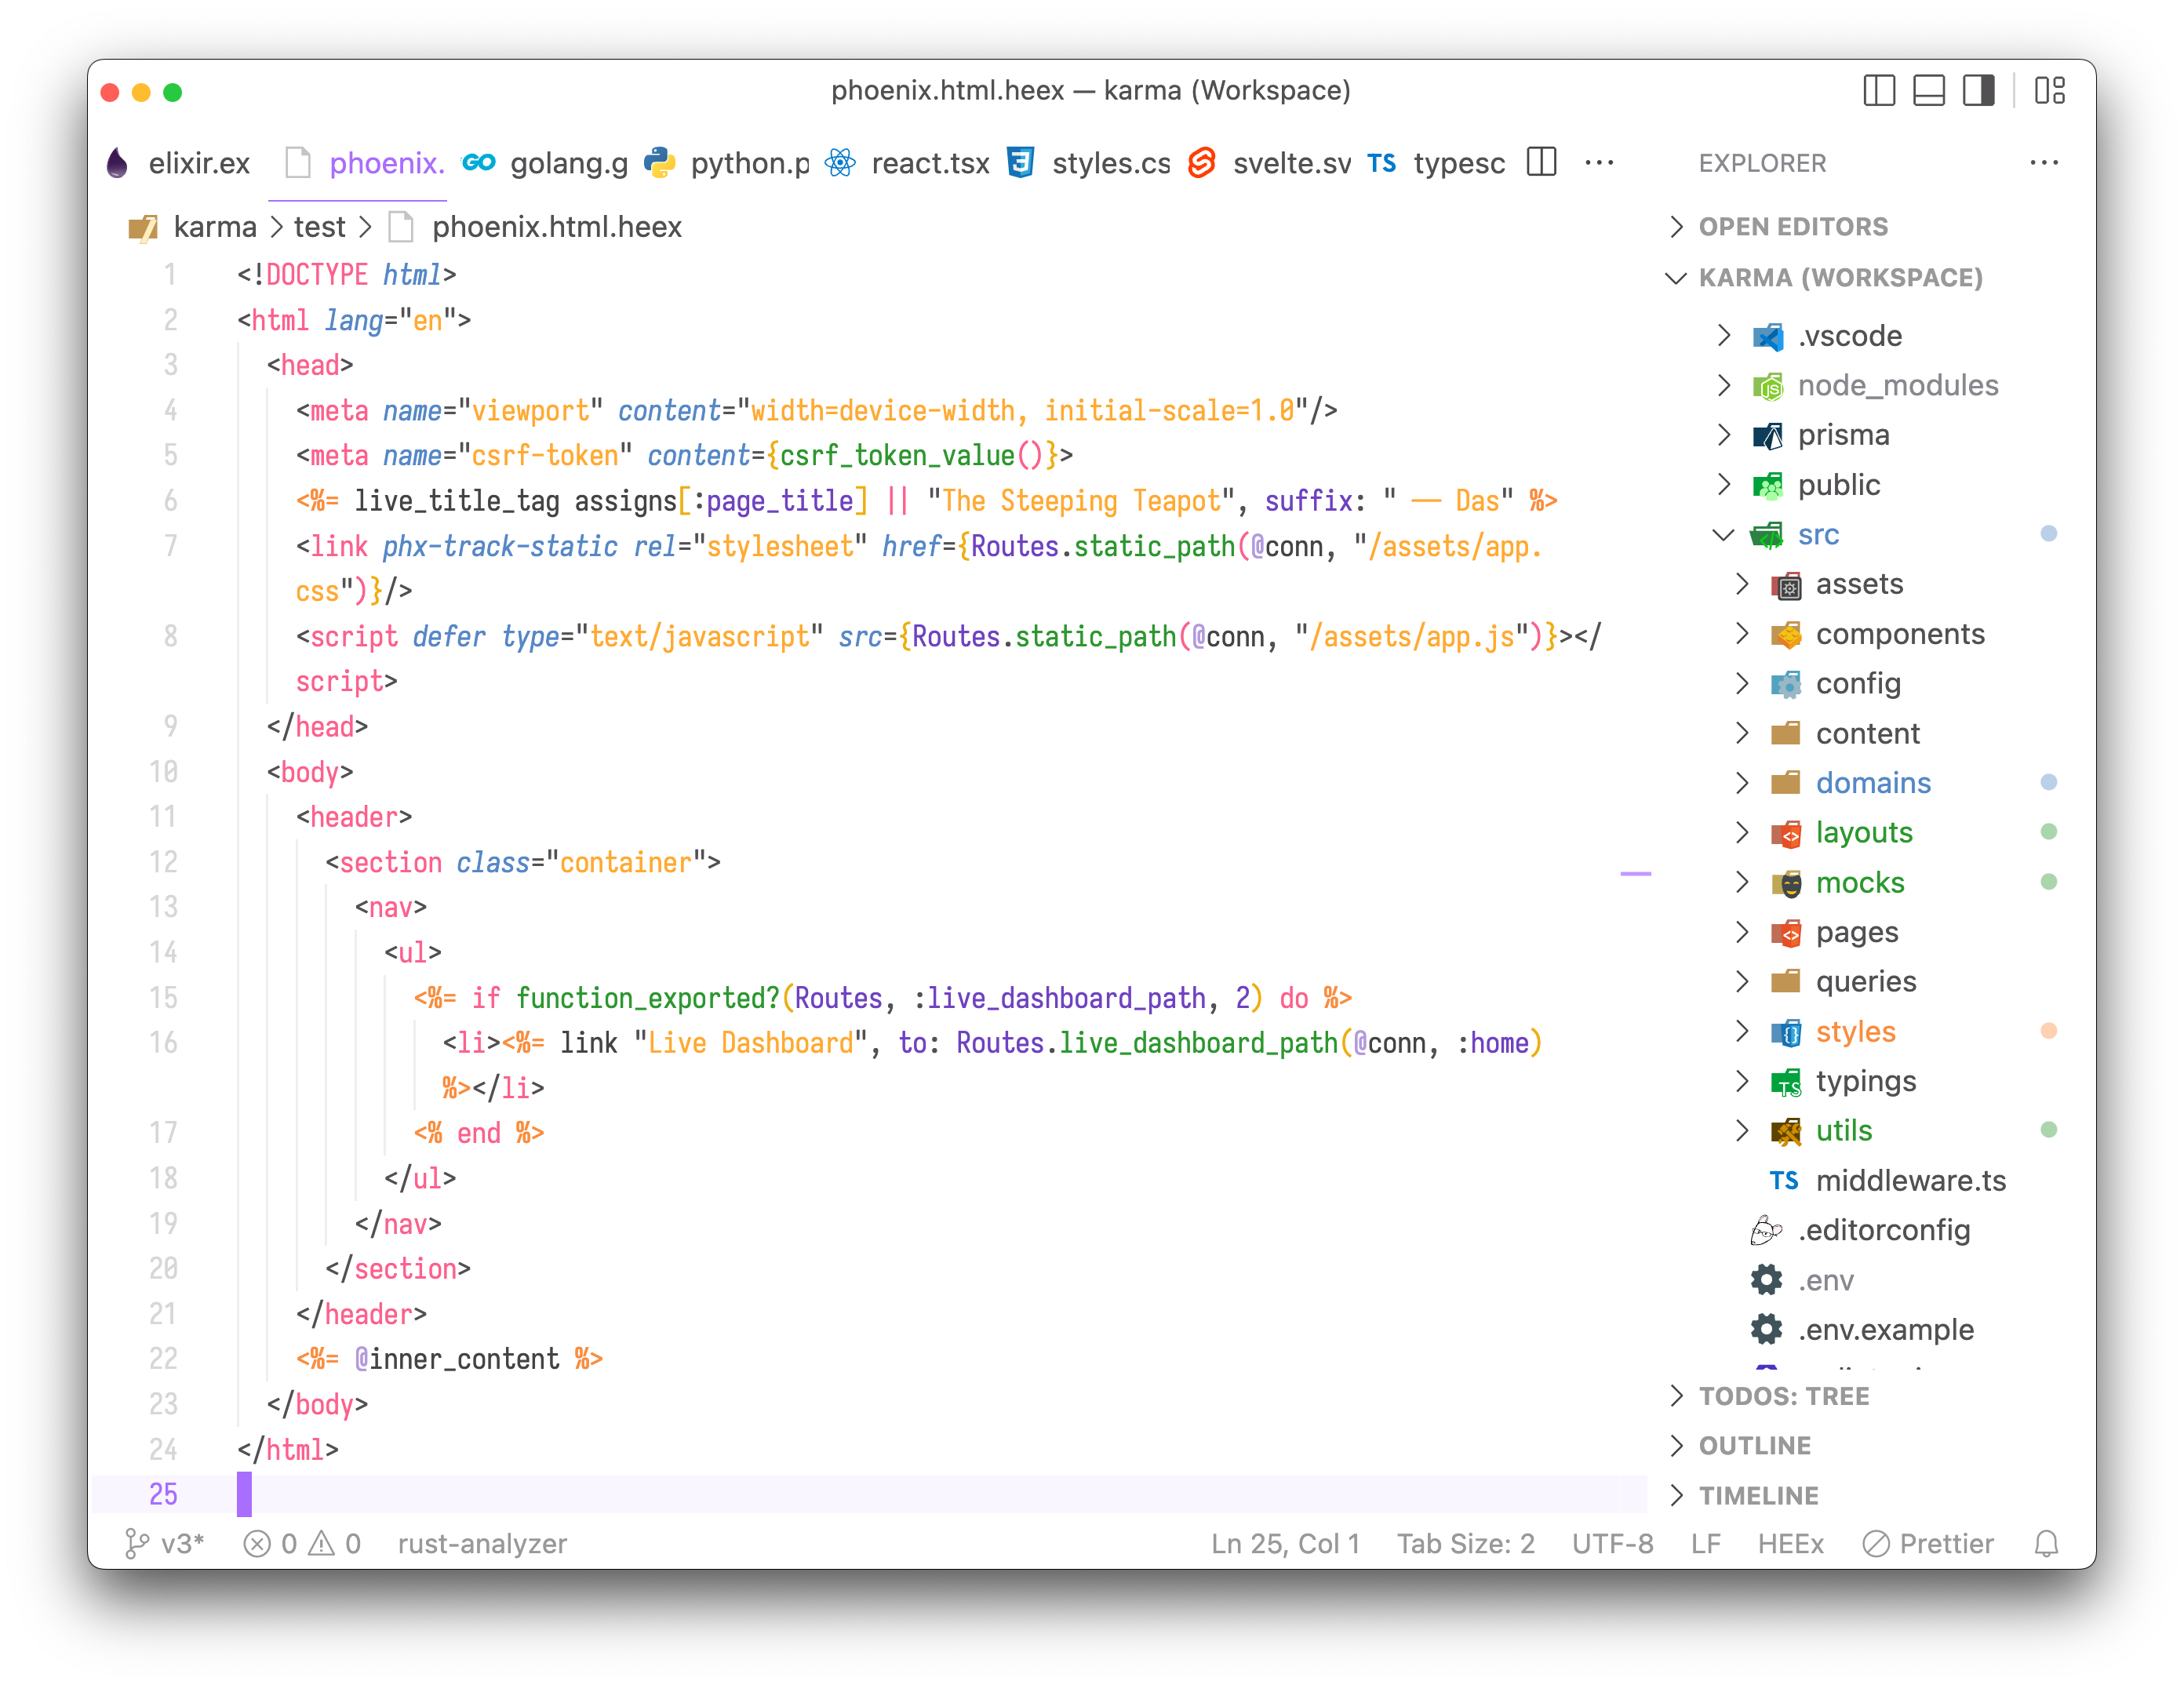
Task: Click the split editor icon
Action: pyautogui.click(x=1541, y=162)
